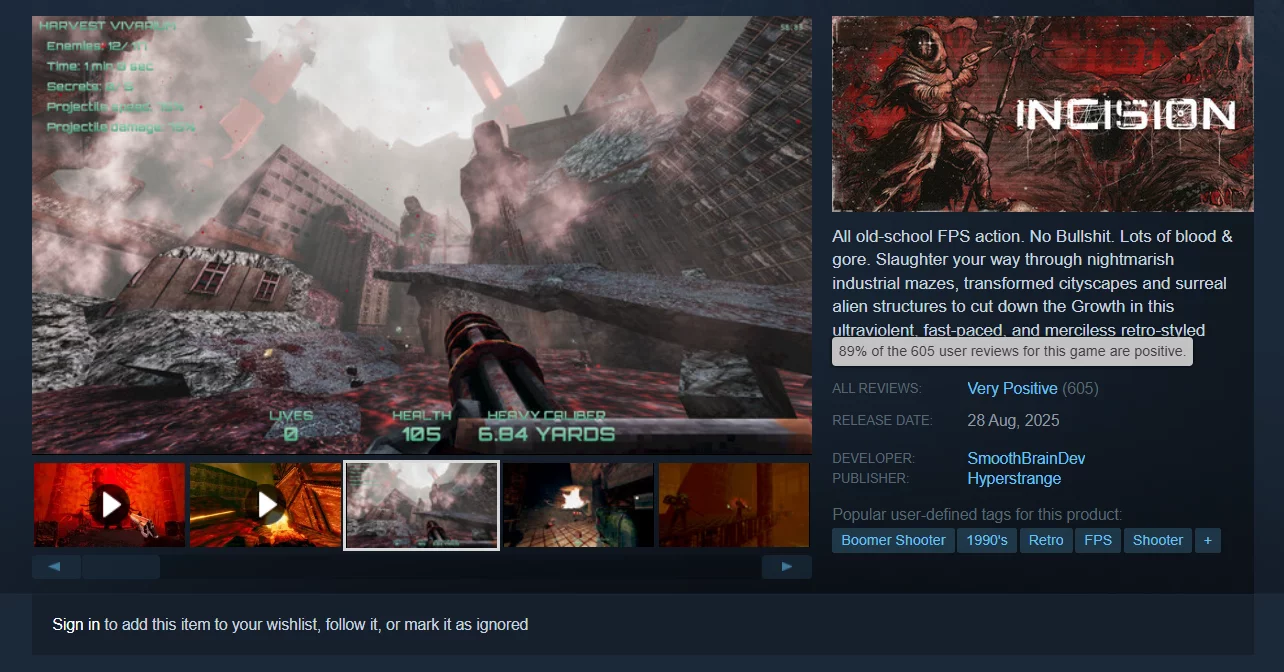Viewport: 1284px width, 672px height.
Task: Click the main gameplay screenshot
Action: [421, 235]
